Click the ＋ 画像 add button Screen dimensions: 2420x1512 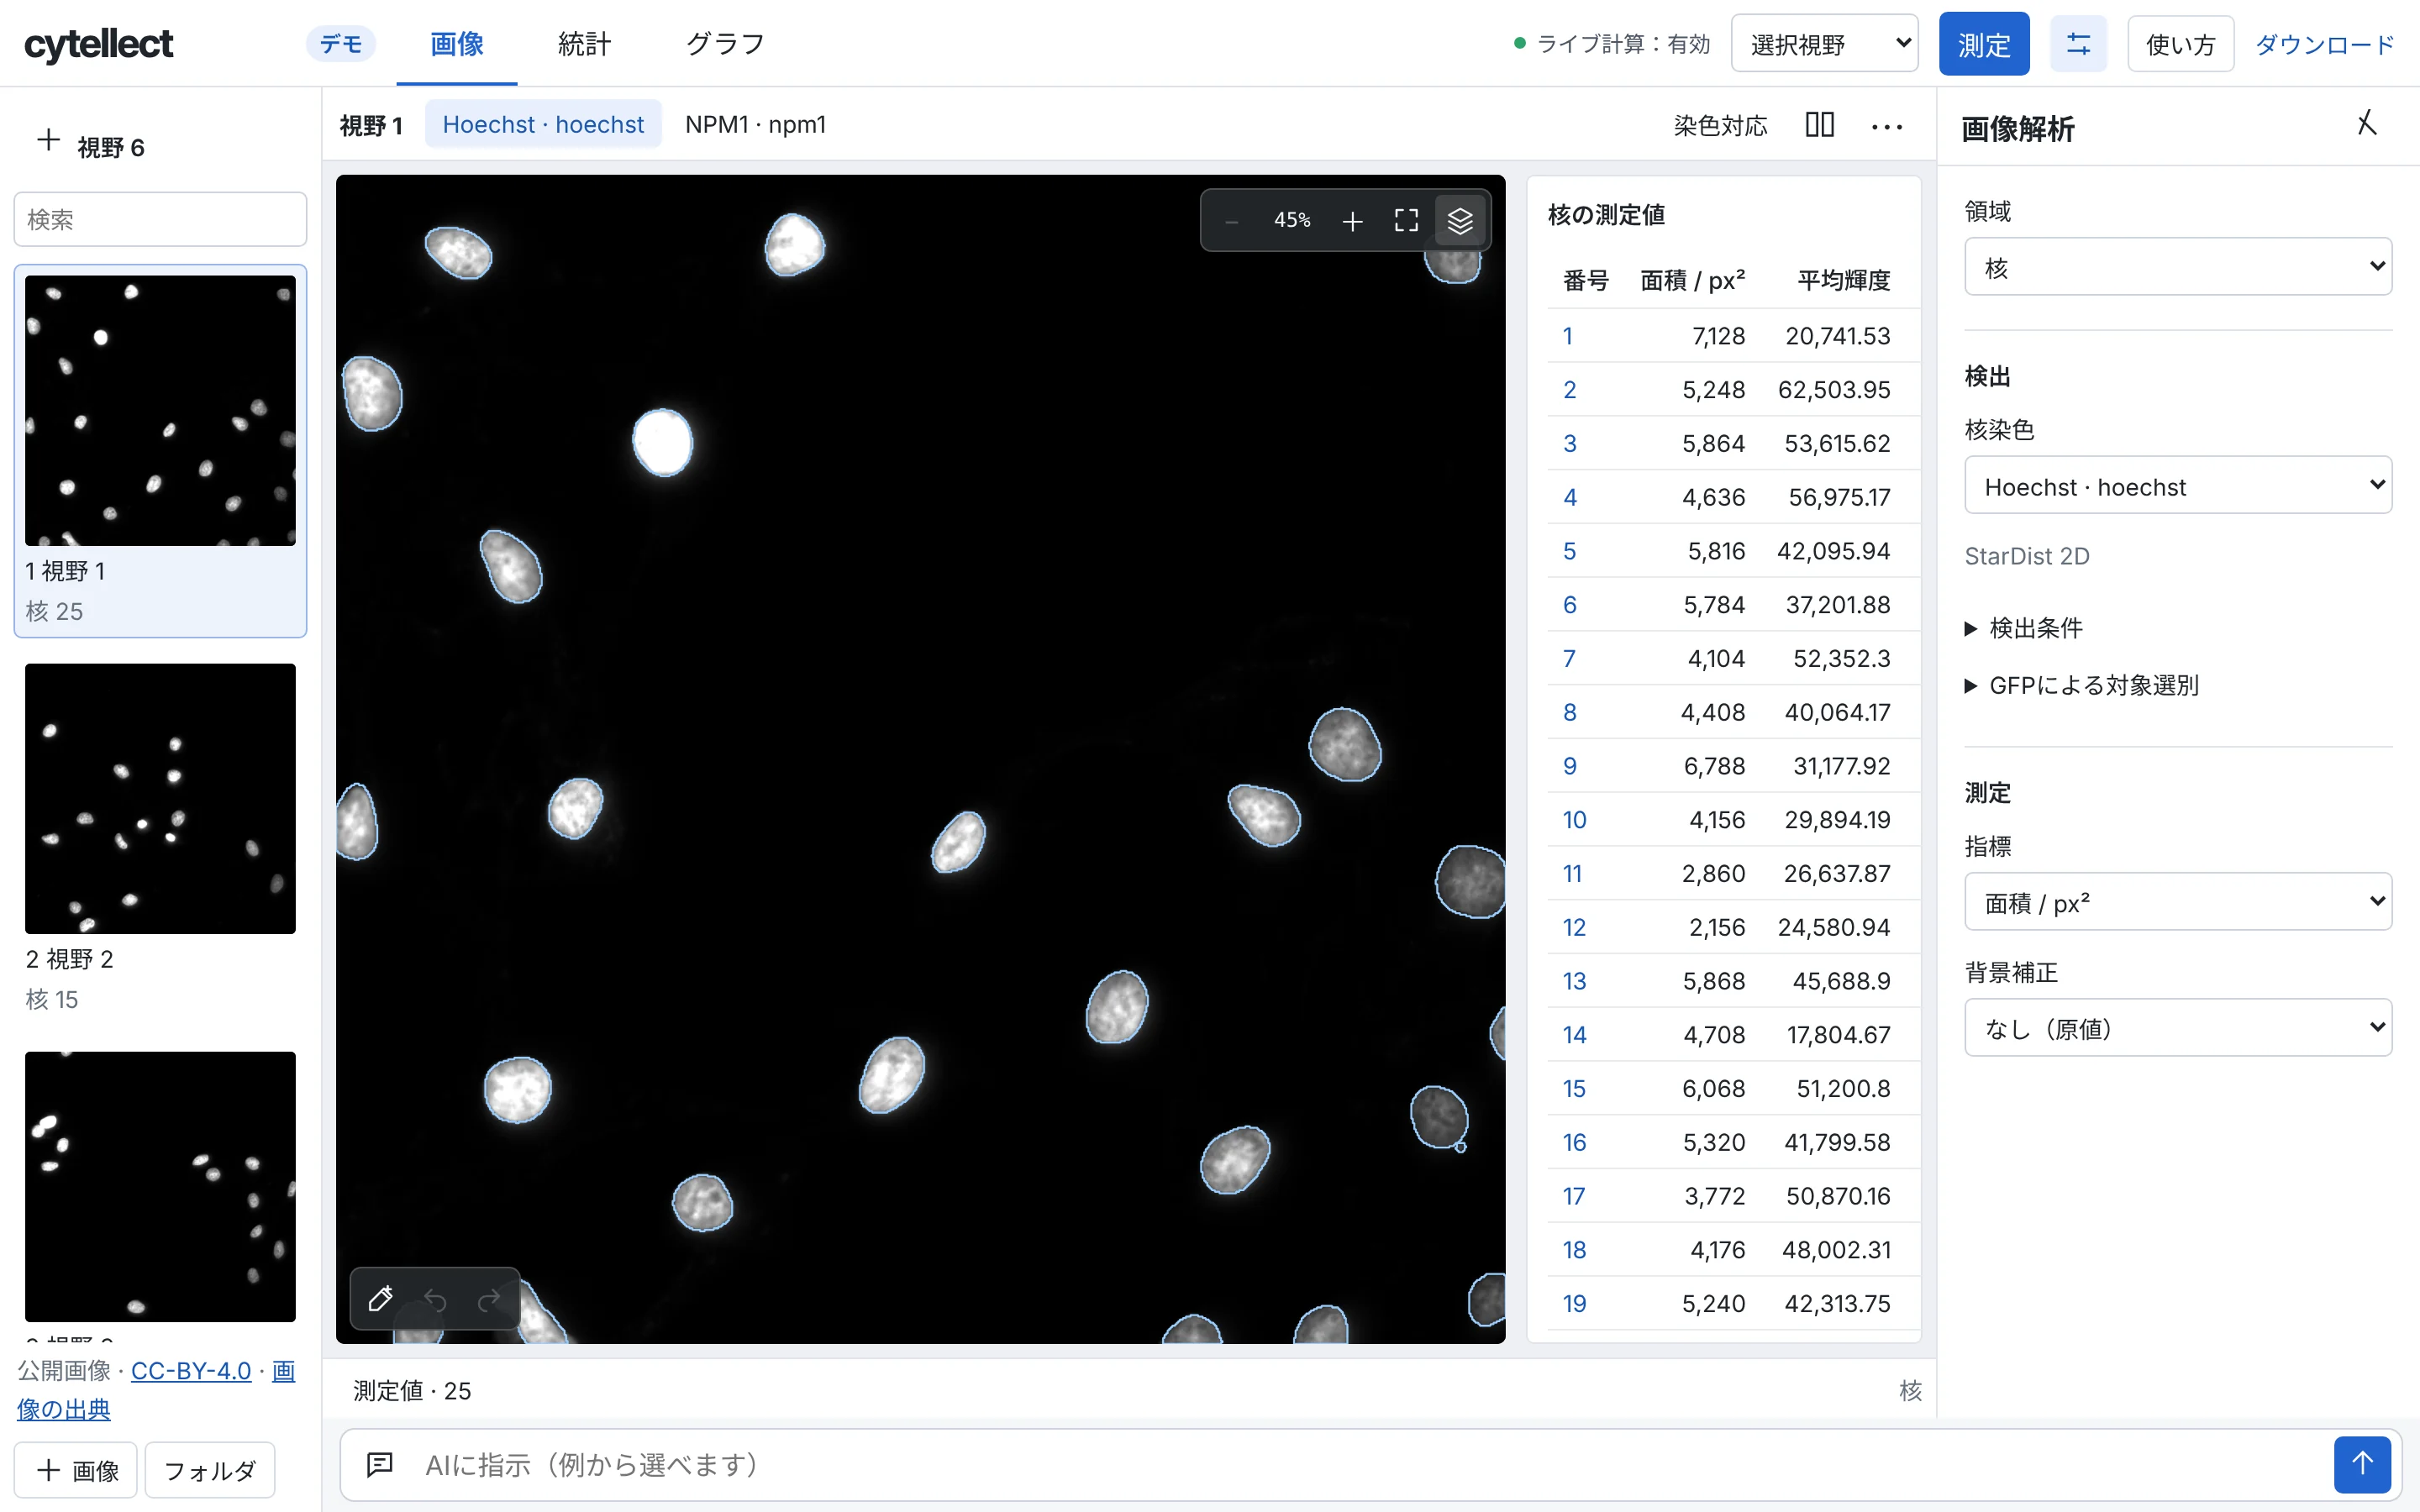tap(76, 1470)
